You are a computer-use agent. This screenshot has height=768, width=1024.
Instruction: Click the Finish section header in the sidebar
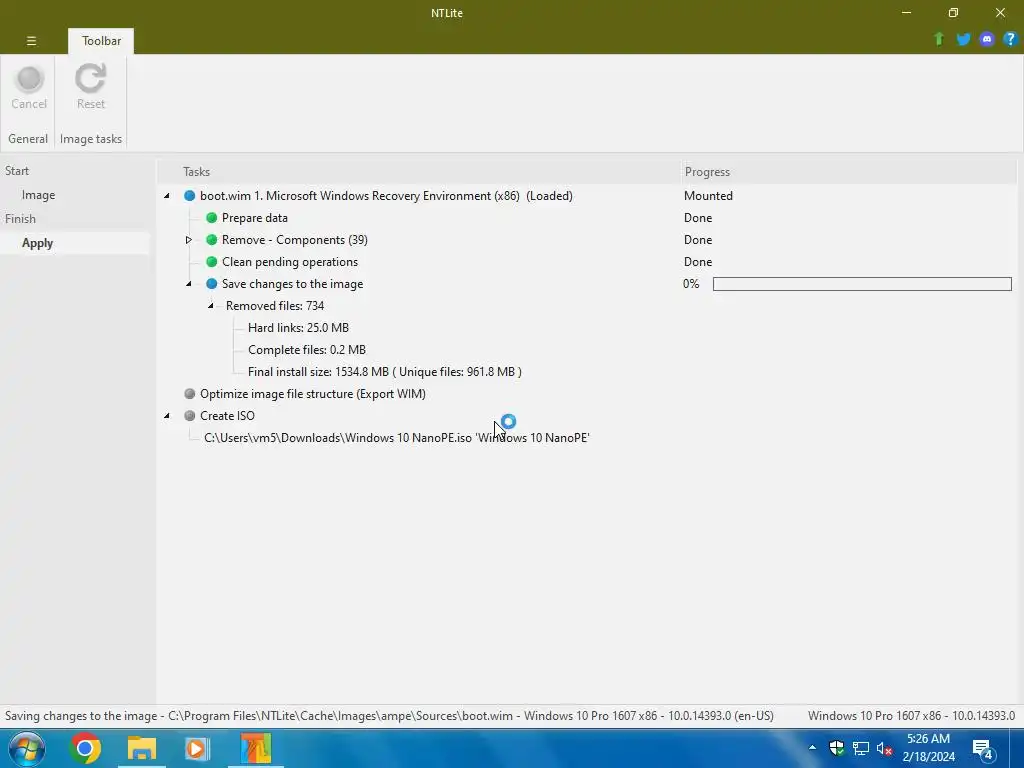(20, 219)
